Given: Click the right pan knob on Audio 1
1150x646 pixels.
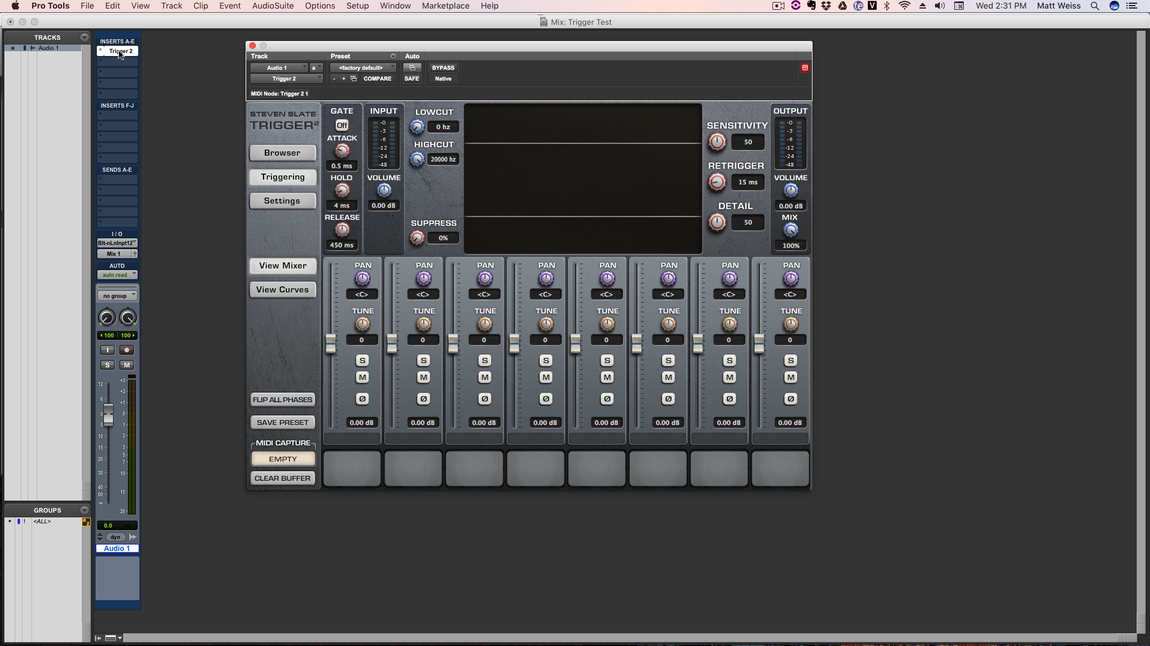Looking at the screenshot, I should (x=128, y=318).
